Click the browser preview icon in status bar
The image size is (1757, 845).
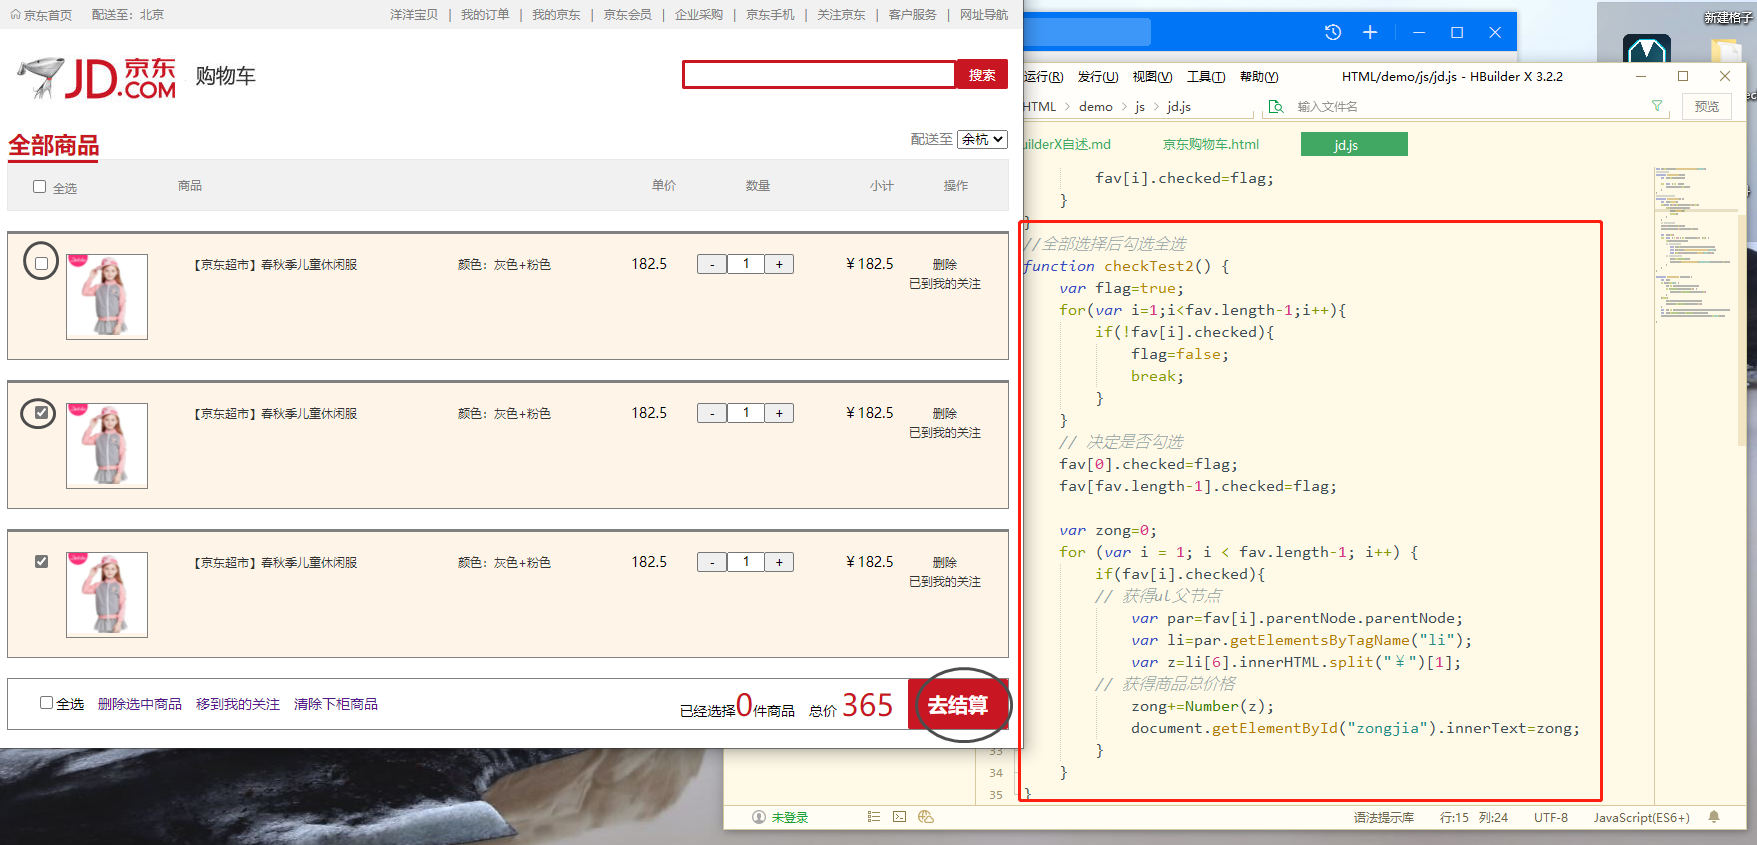[925, 817]
